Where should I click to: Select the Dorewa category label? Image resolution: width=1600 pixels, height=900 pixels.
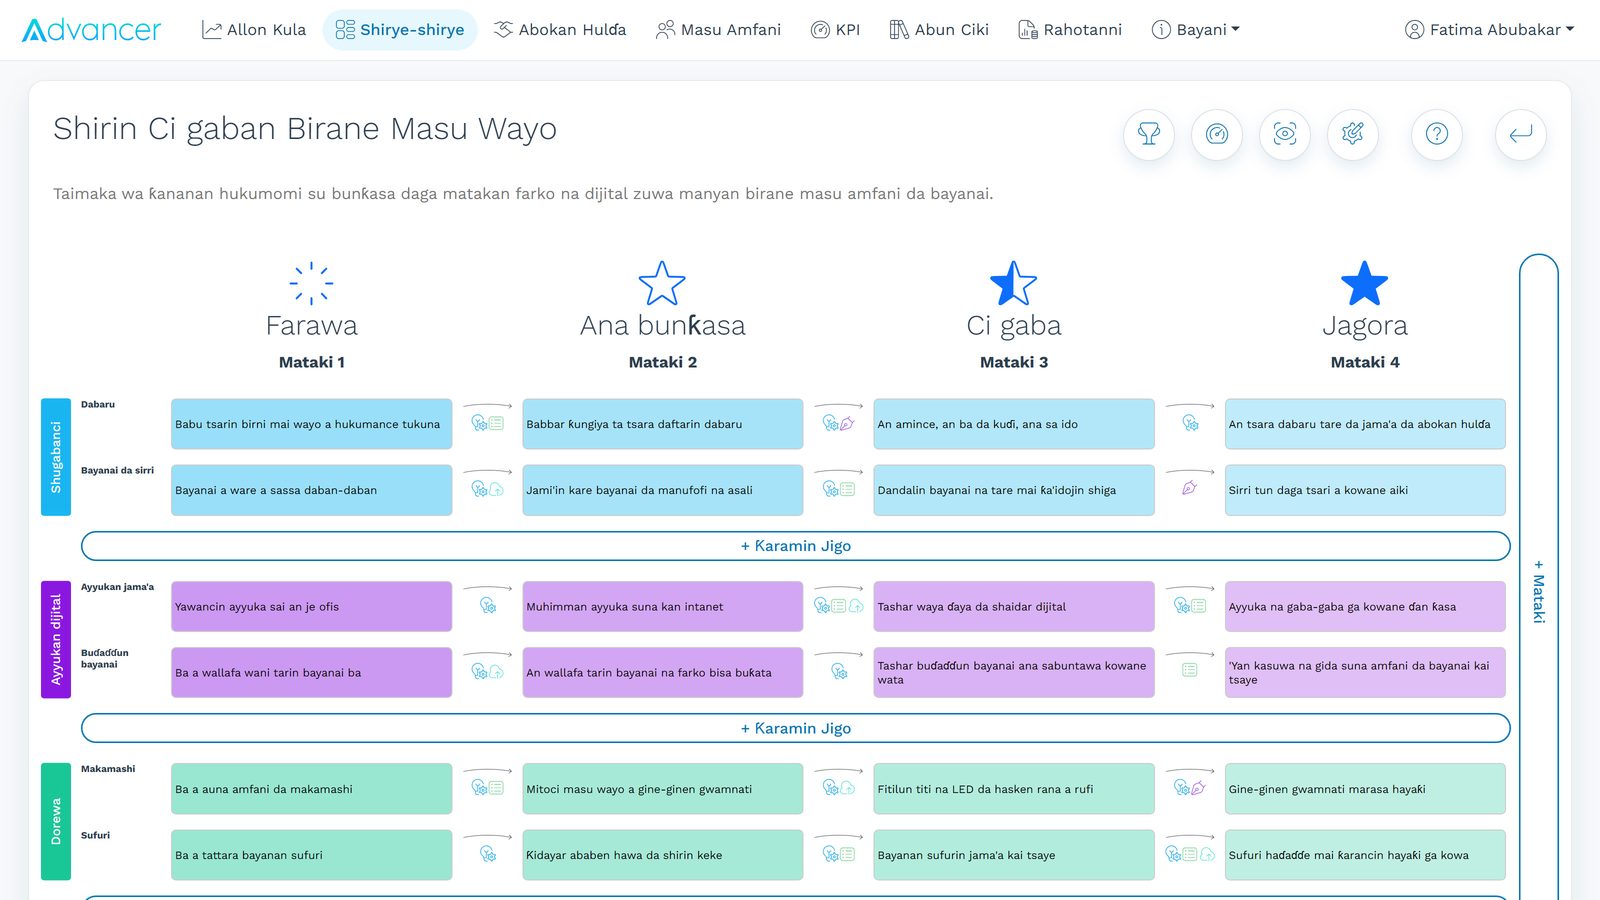[x=56, y=821]
